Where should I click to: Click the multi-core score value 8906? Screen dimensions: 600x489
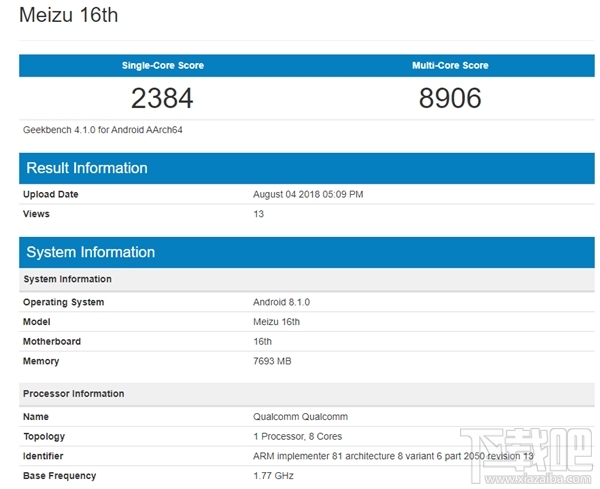pos(450,98)
